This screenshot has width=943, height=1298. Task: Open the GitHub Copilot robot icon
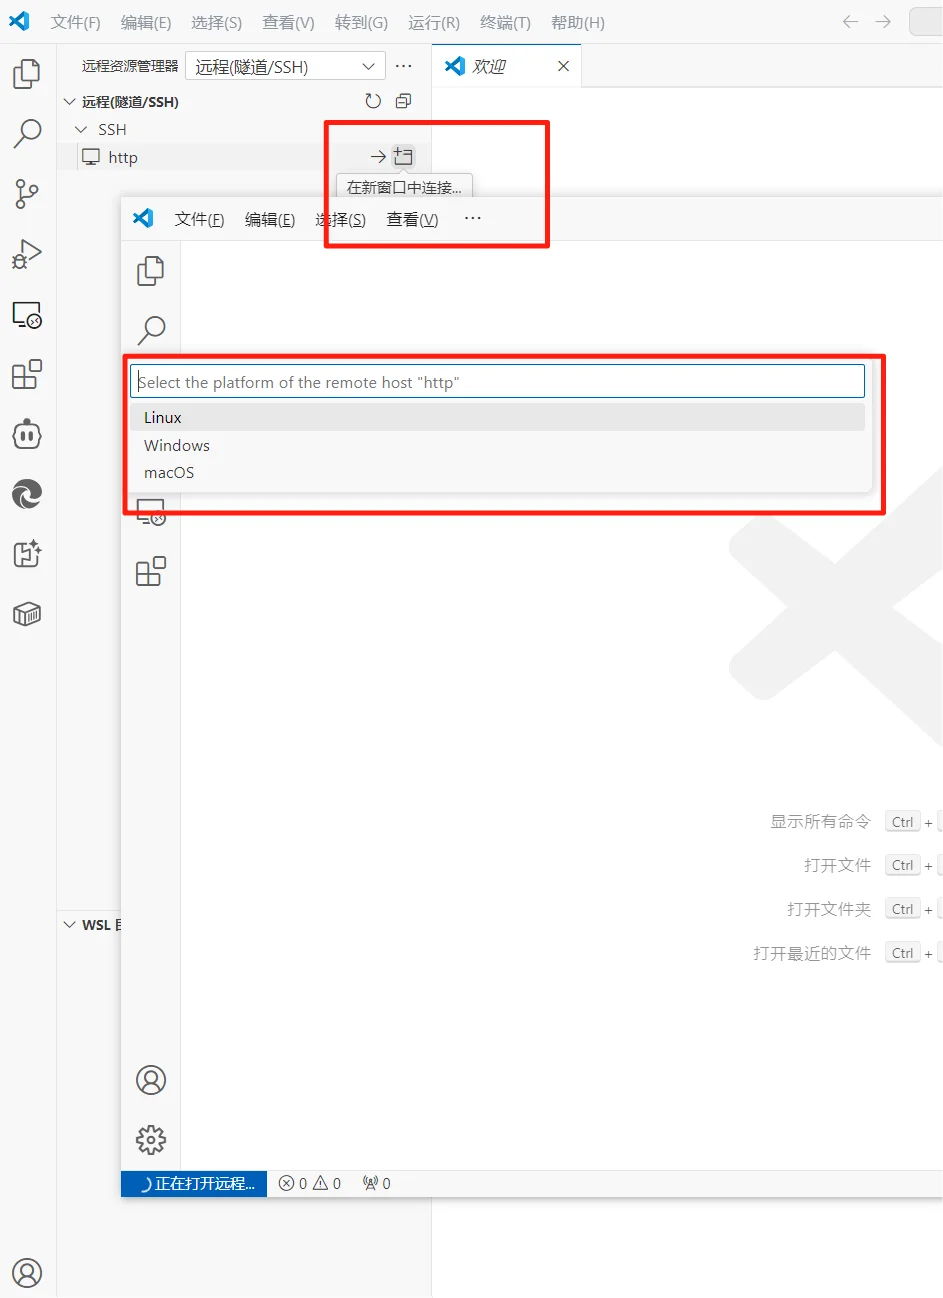coord(26,433)
